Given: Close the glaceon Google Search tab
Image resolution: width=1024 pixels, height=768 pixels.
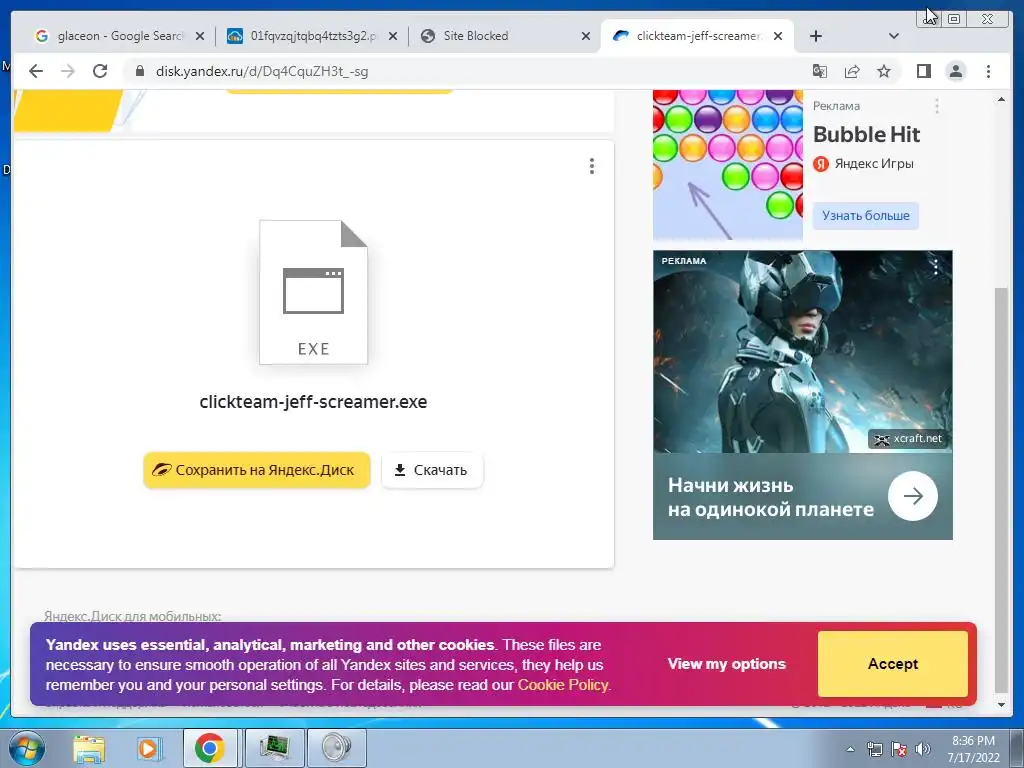Looking at the screenshot, I should [x=200, y=36].
